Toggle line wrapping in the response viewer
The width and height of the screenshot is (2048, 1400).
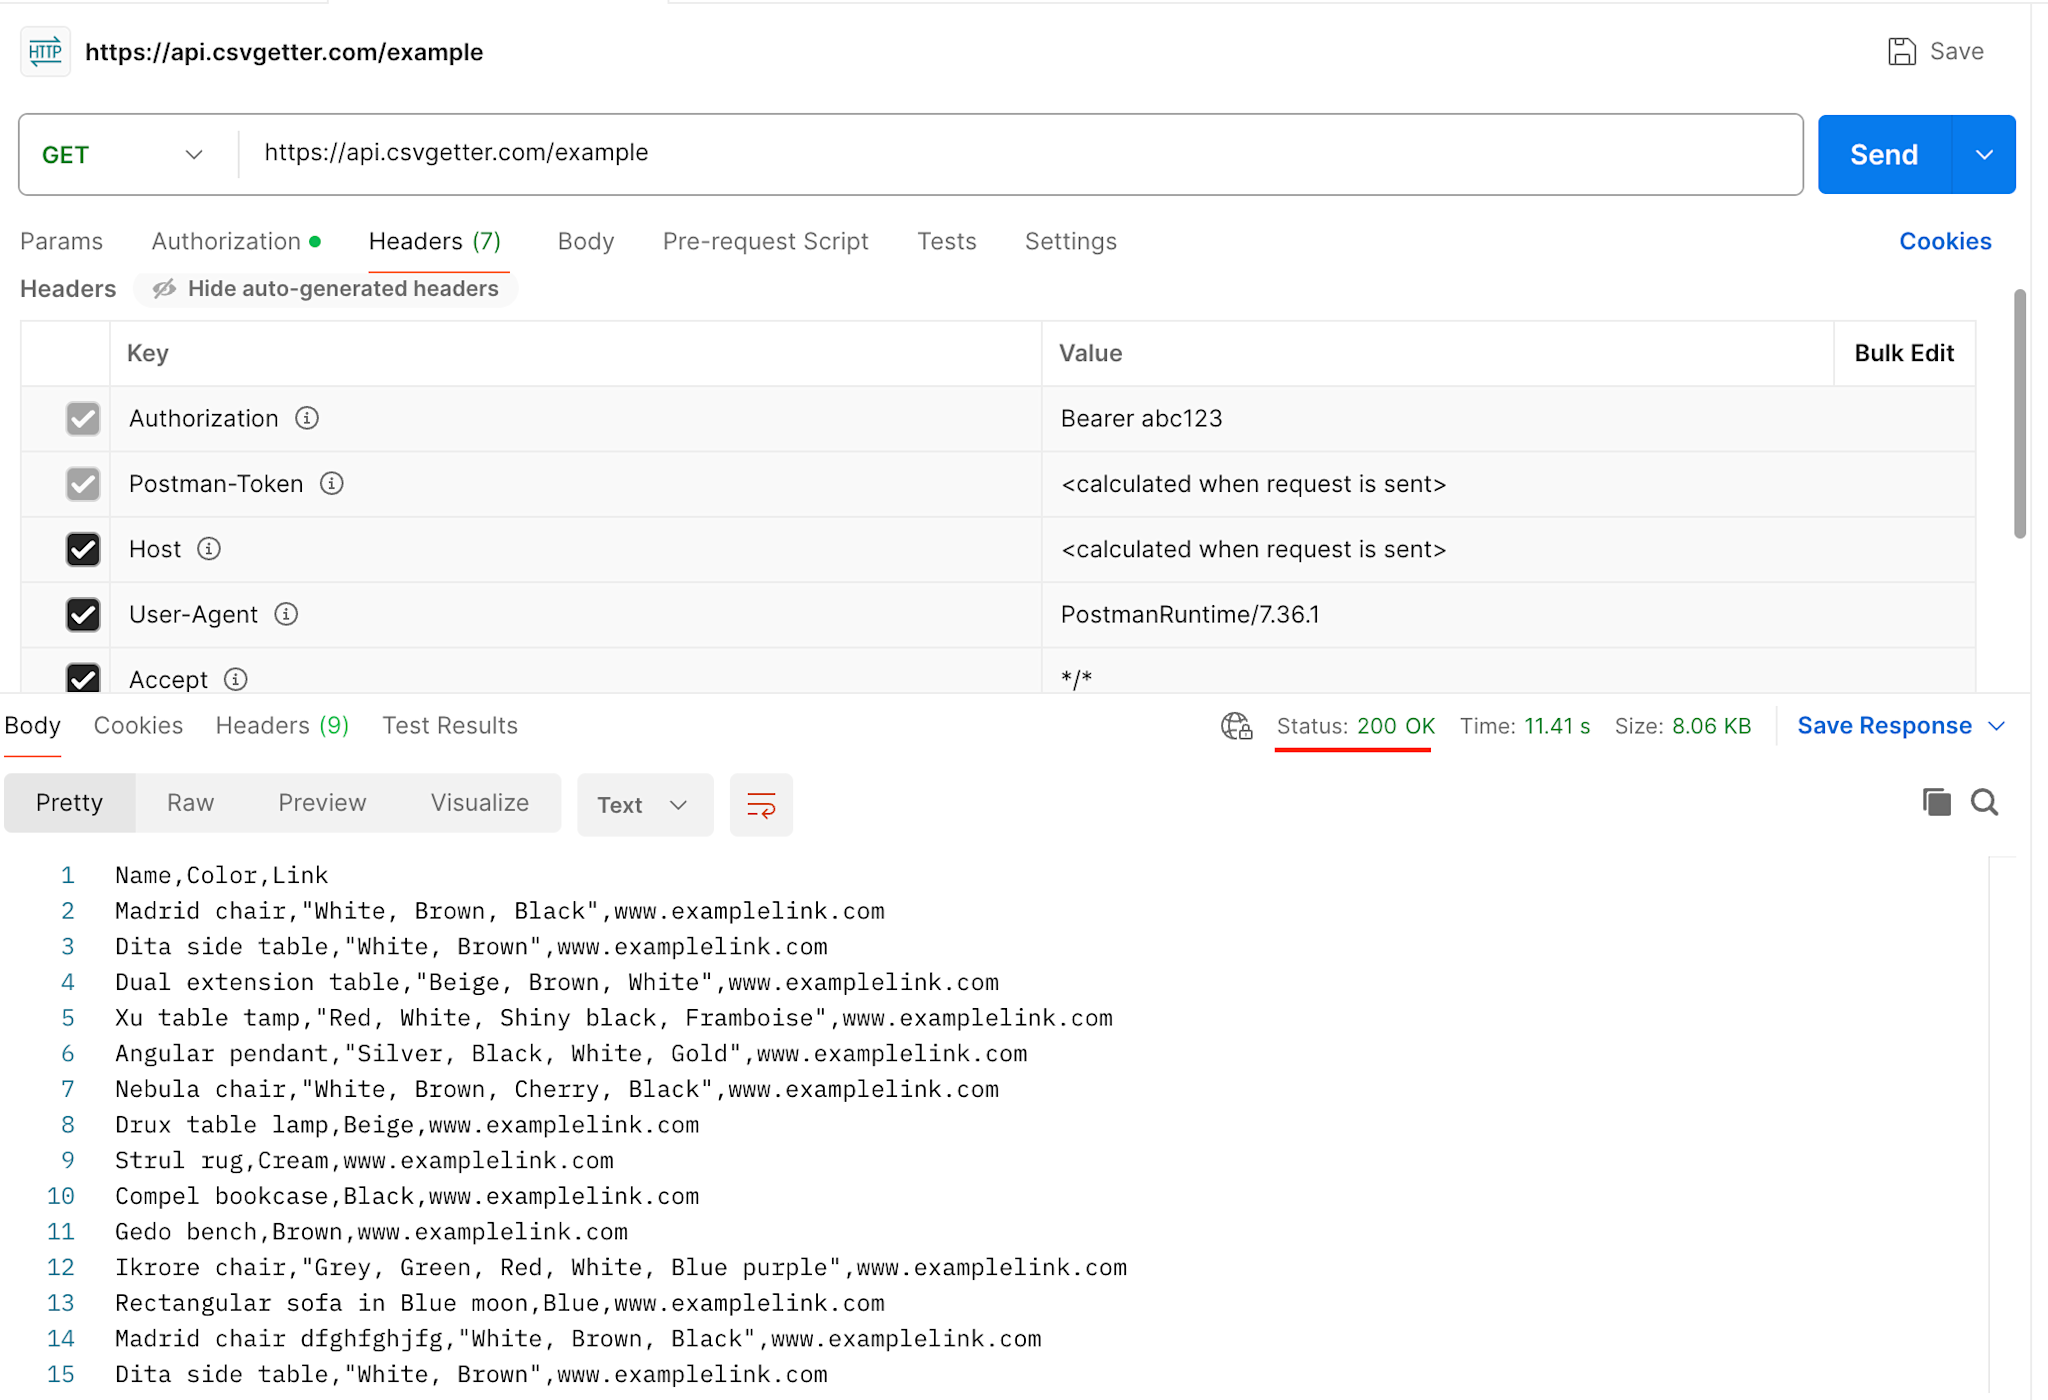[x=761, y=804]
